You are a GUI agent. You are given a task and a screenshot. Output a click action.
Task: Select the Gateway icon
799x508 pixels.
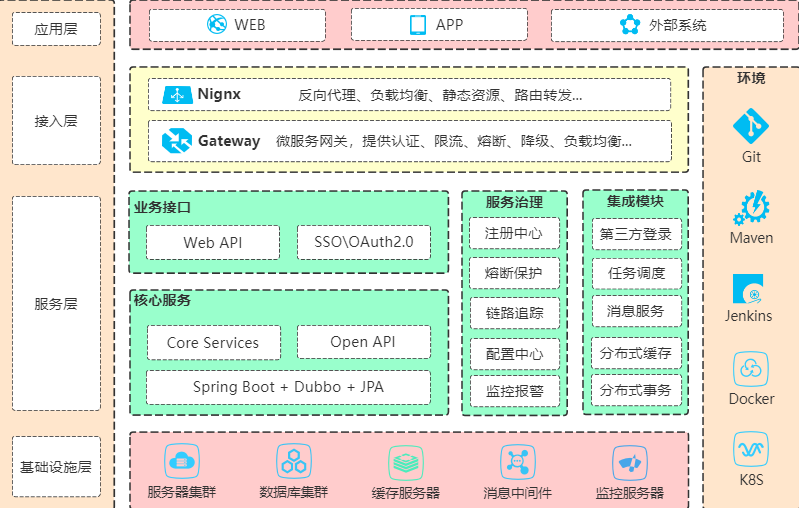point(177,141)
